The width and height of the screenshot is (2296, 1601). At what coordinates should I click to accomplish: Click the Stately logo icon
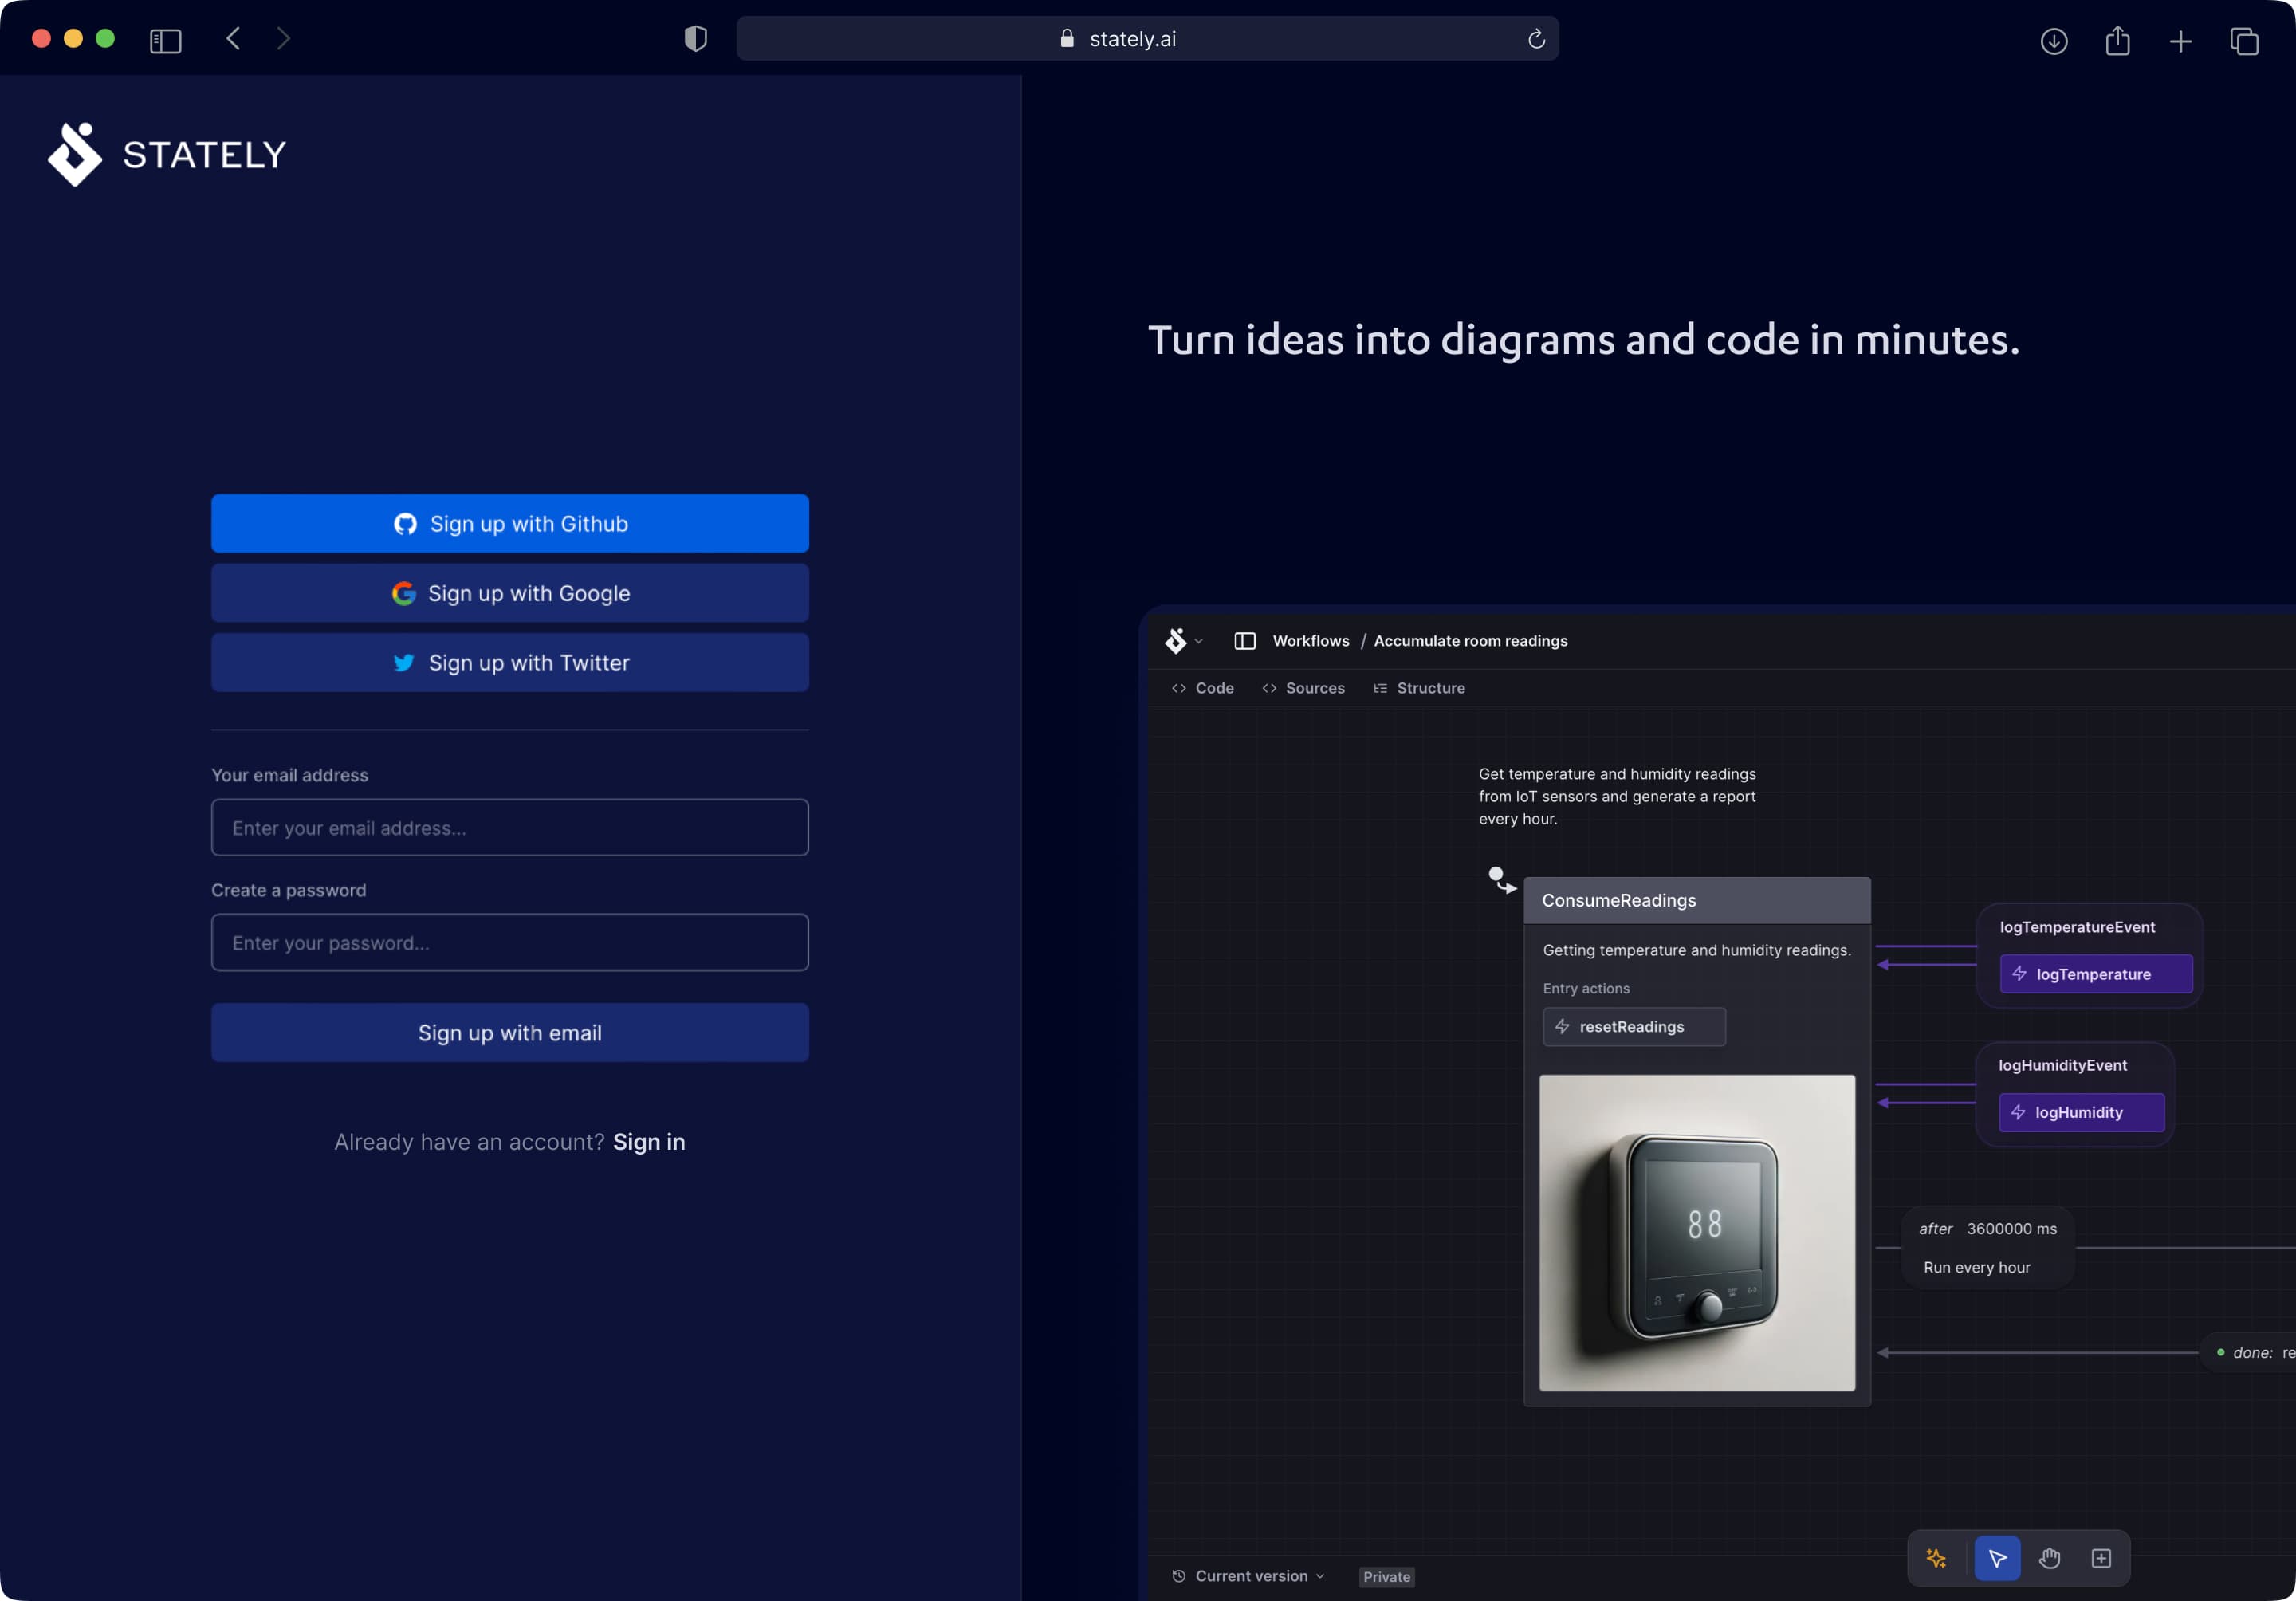point(77,153)
